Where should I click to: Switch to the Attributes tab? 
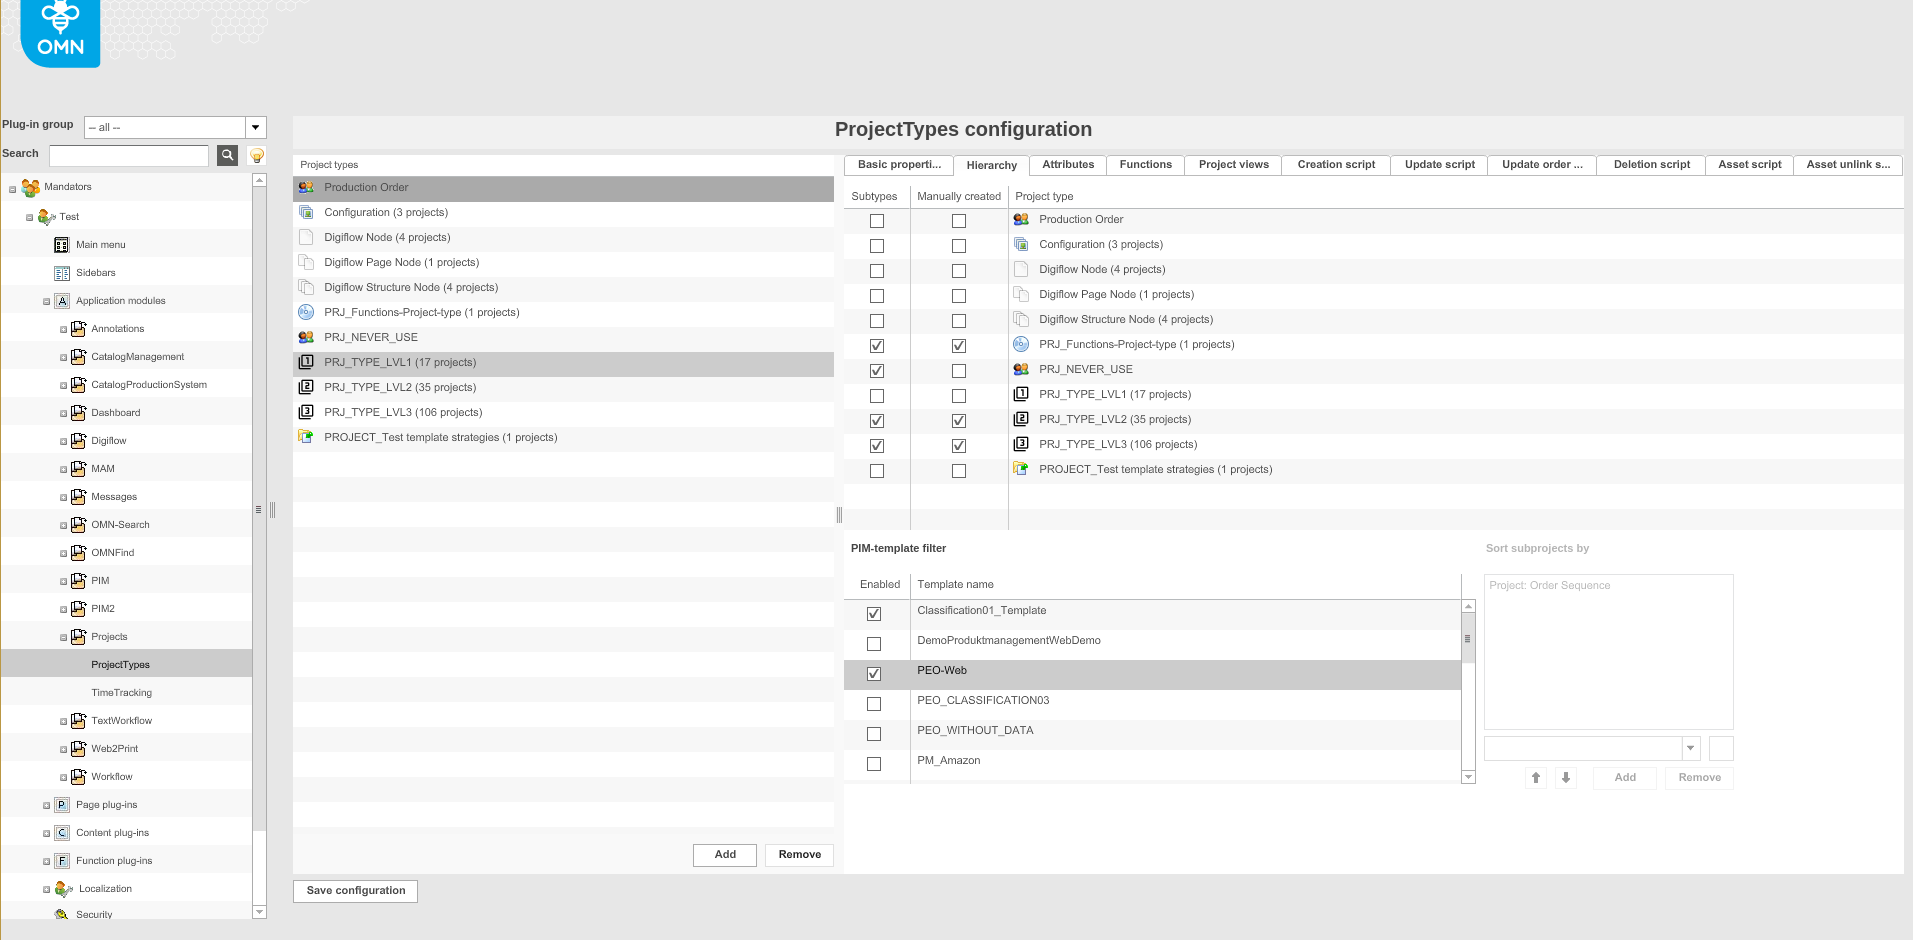coord(1067,164)
